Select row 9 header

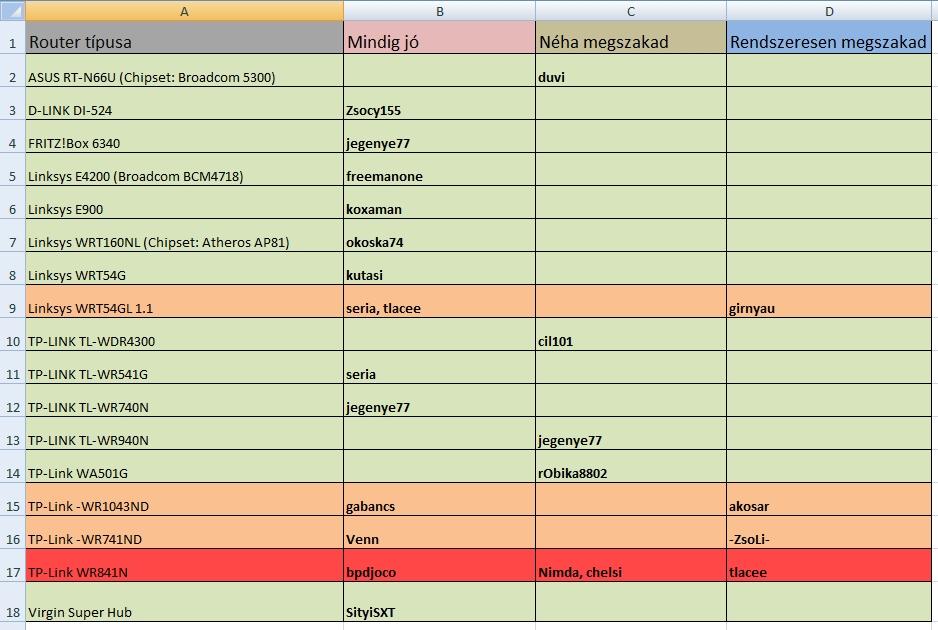point(13,301)
